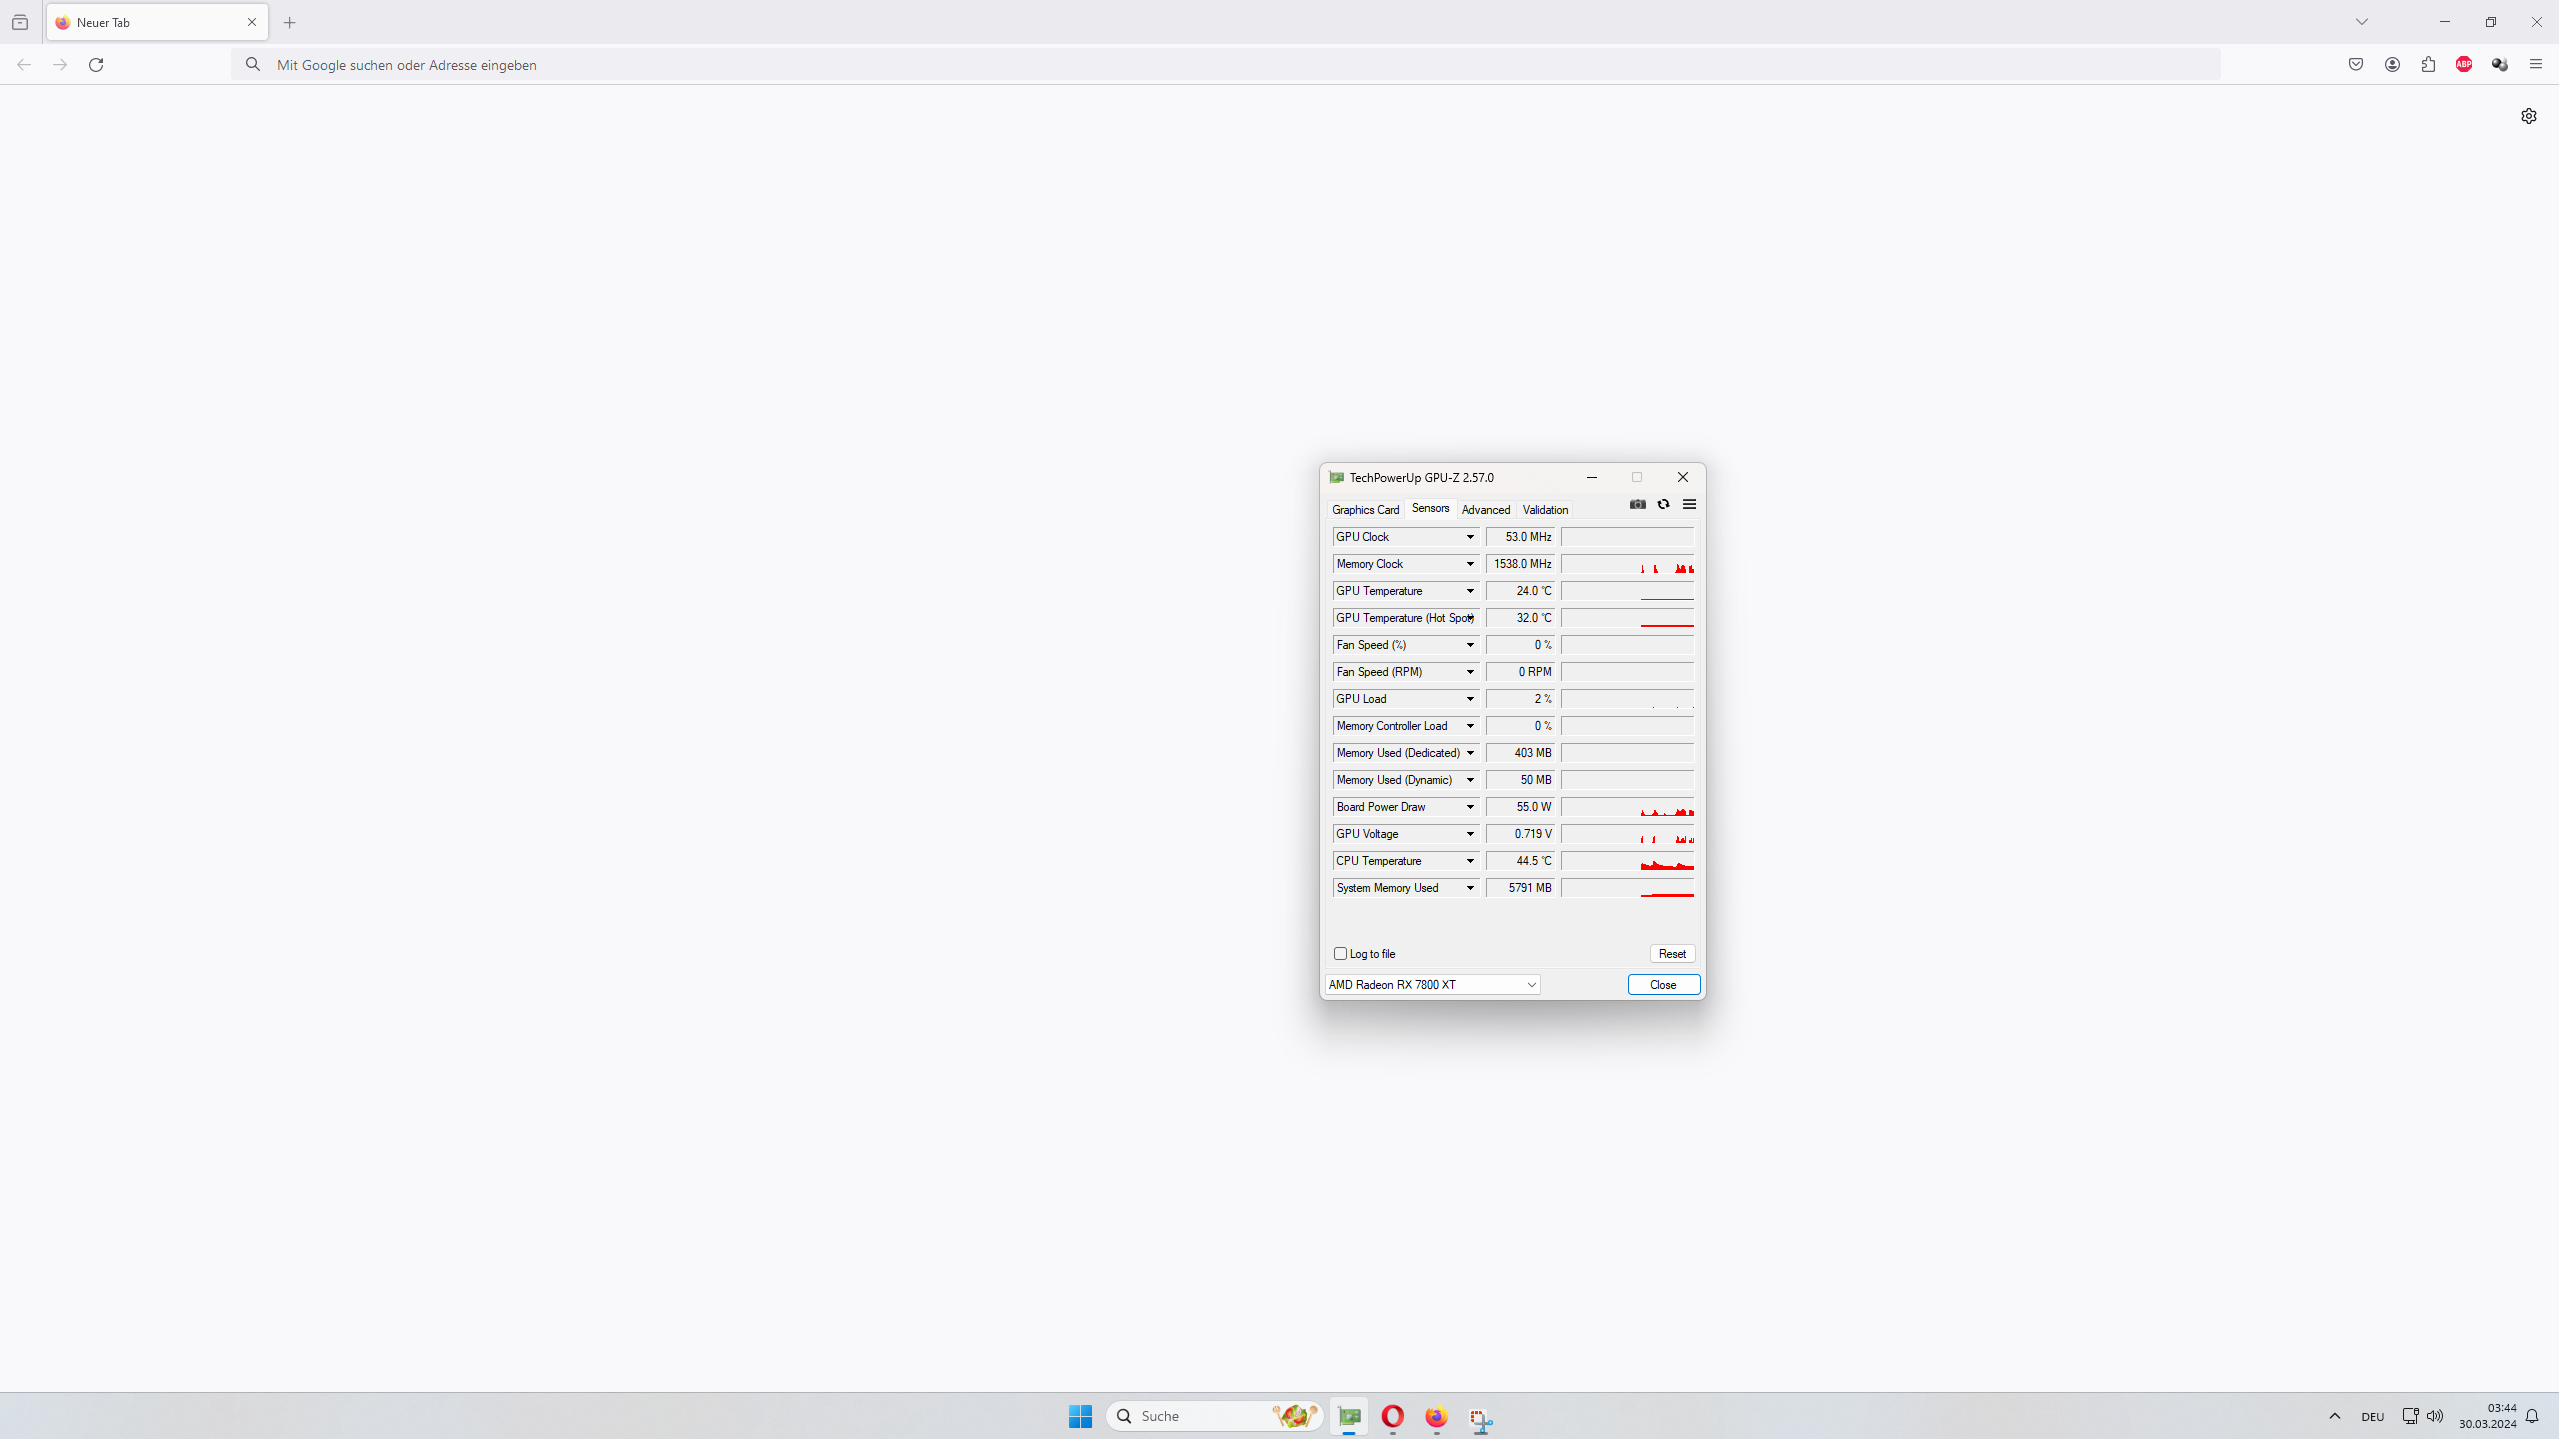Switch to the Advanced tab
The height and width of the screenshot is (1439, 2559).
pos(1485,509)
